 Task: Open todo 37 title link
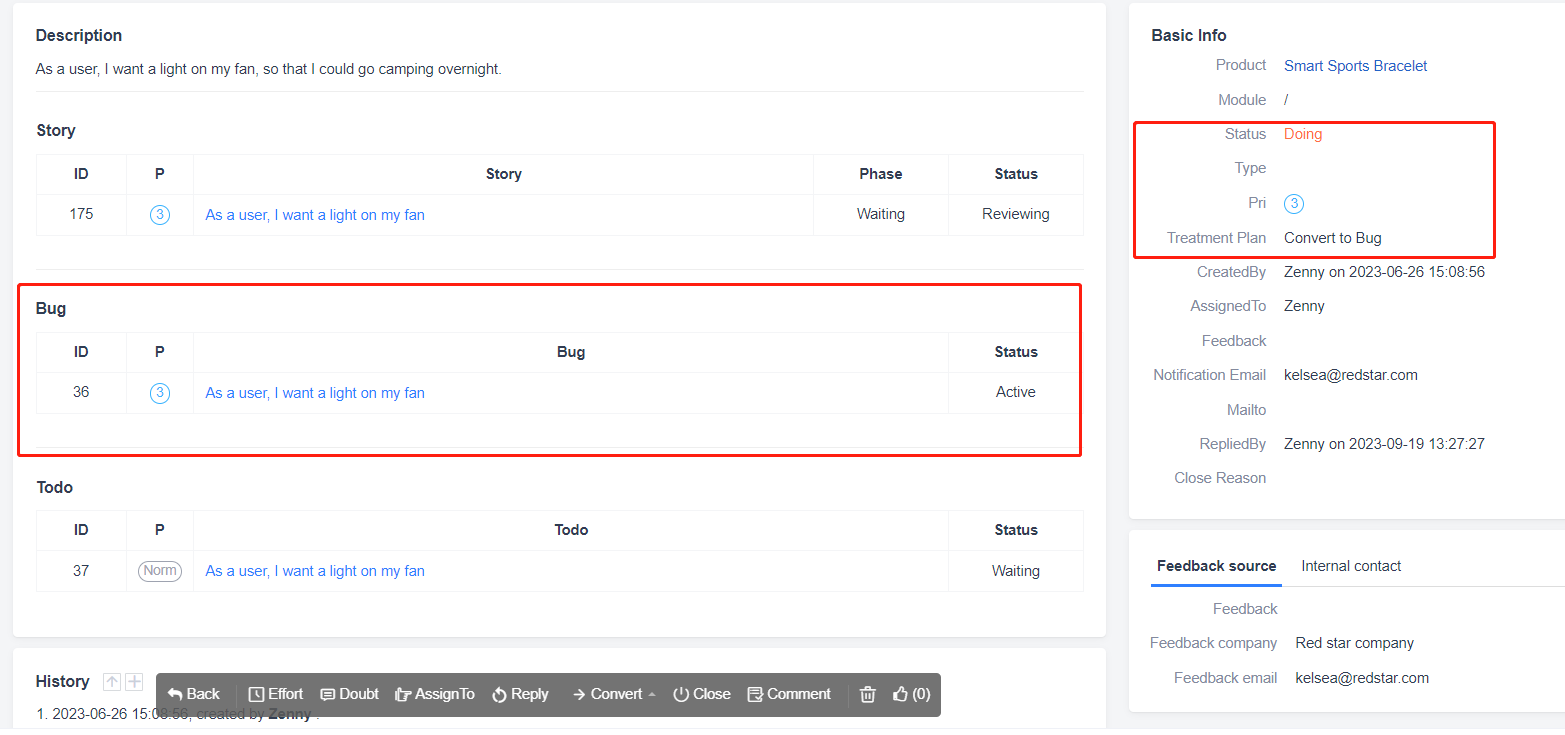click(x=315, y=571)
